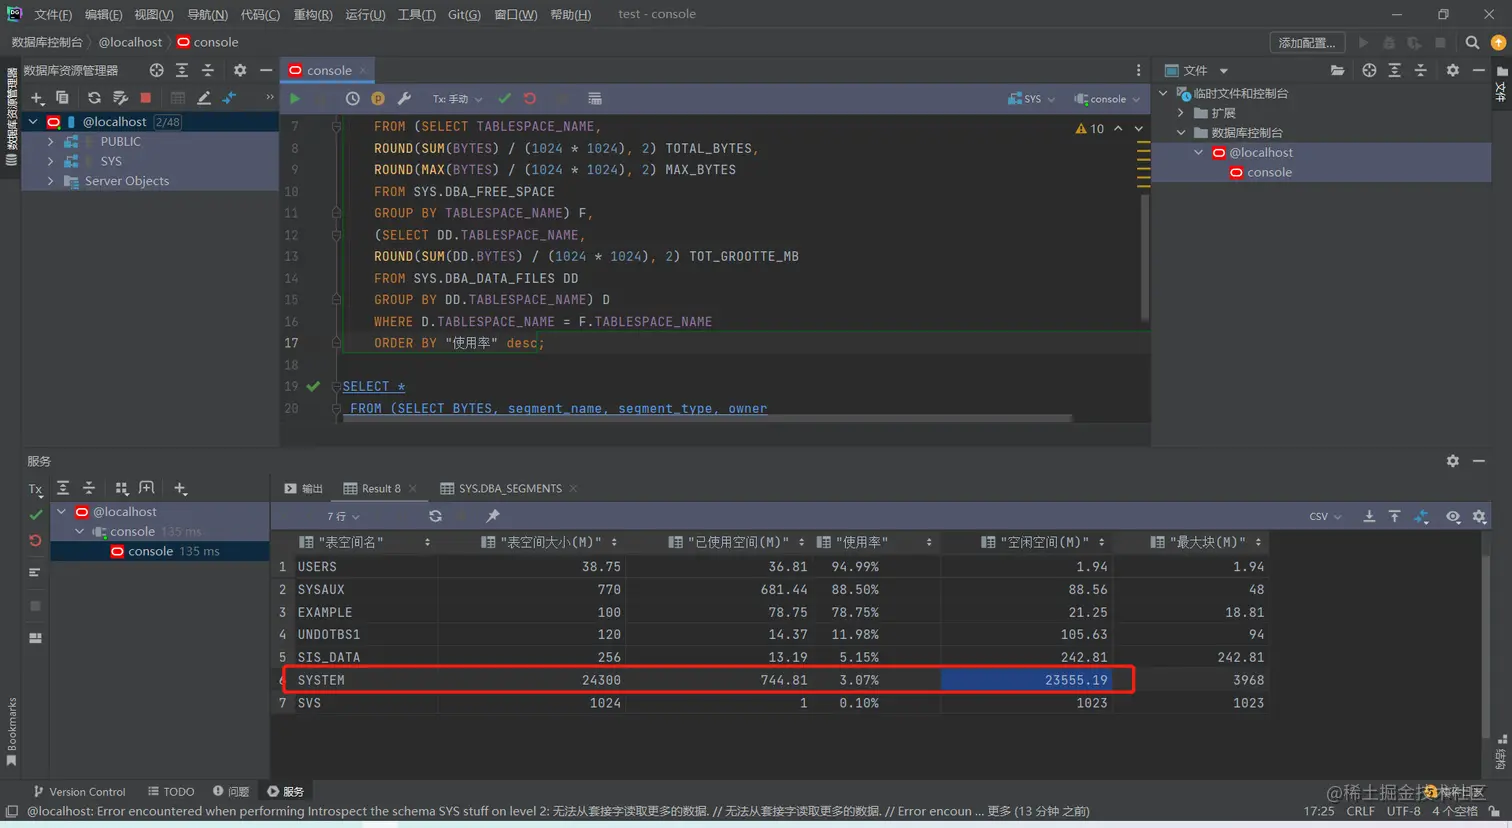Click the 10 warnings inspection indicator
The width and height of the screenshot is (1512, 828).
[1089, 129]
